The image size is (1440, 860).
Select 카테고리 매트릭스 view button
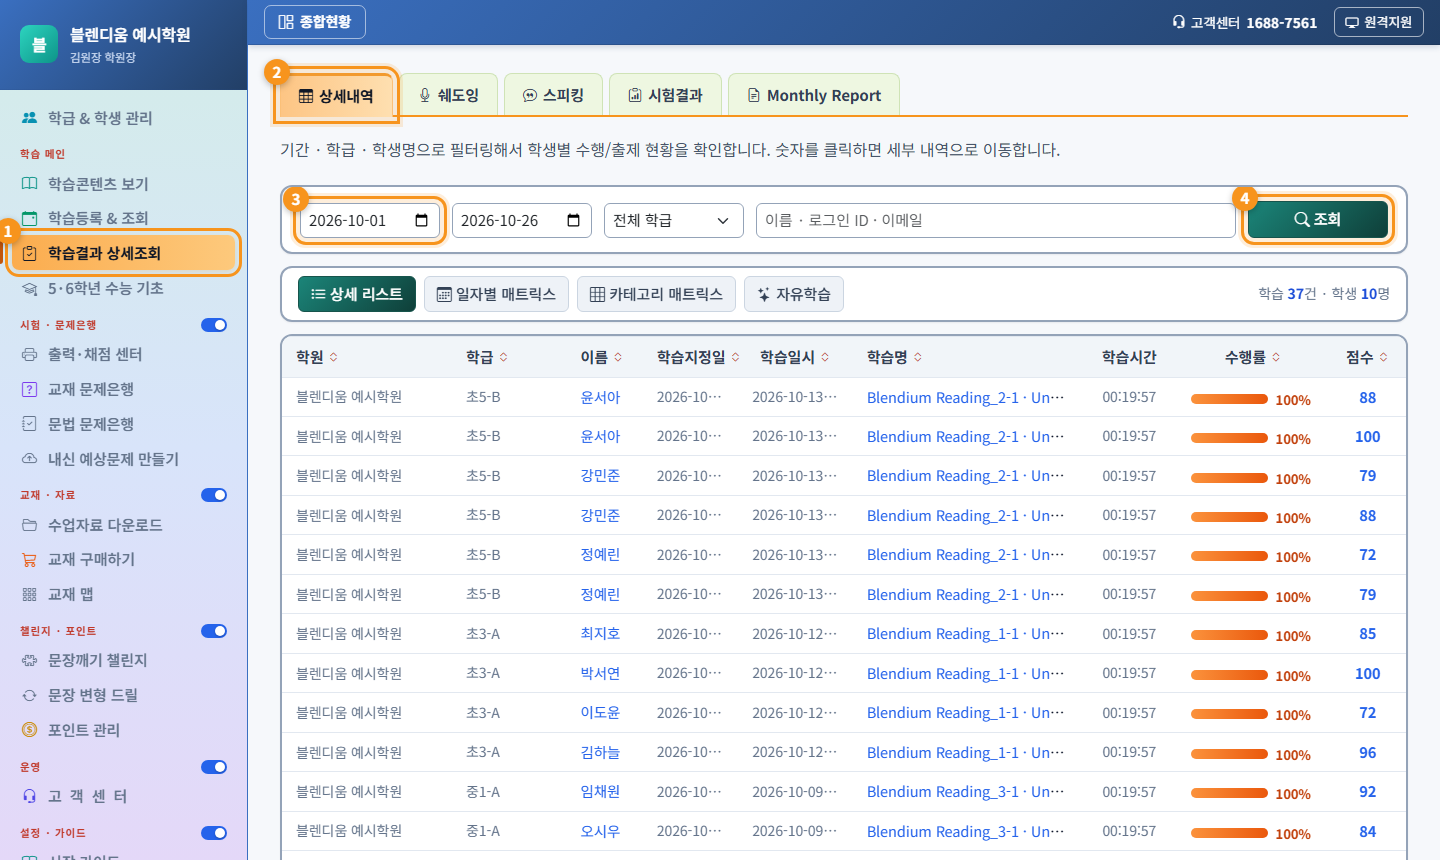[656, 294]
